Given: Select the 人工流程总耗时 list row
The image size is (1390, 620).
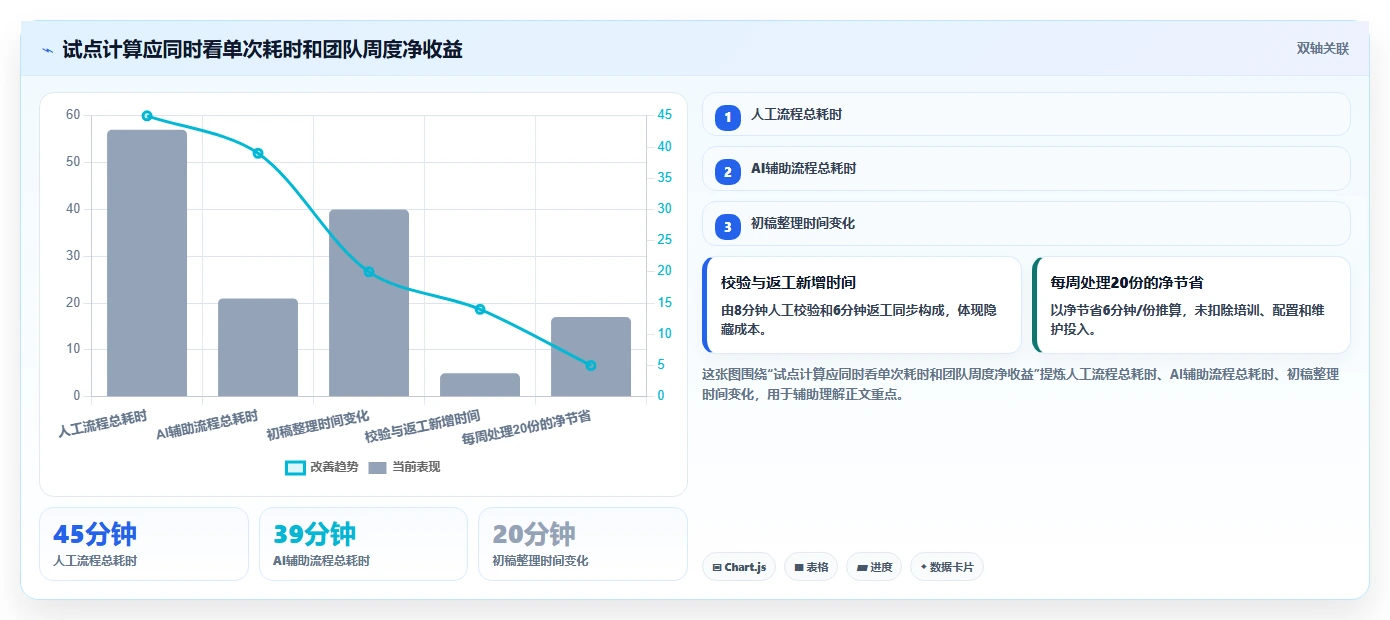Looking at the screenshot, I should click(x=1026, y=115).
